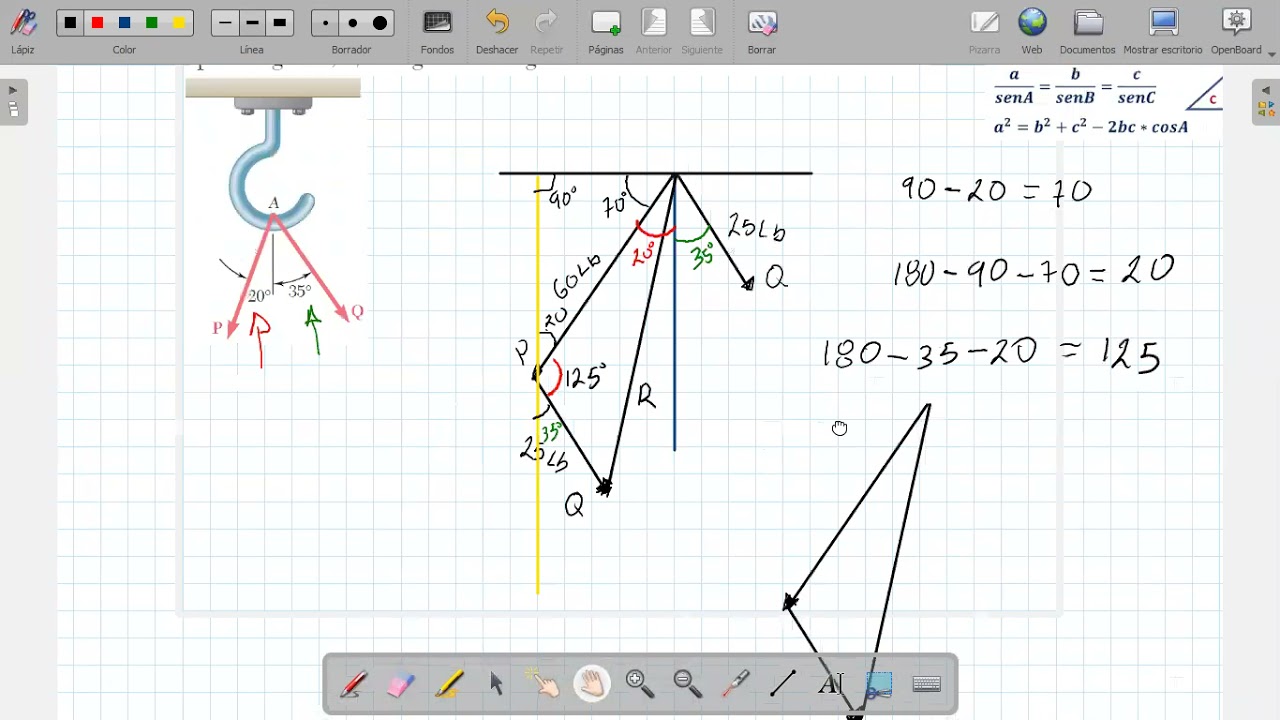Click the Línea label under line widths
Image resolution: width=1280 pixels, height=720 pixels.
pyautogui.click(x=252, y=50)
